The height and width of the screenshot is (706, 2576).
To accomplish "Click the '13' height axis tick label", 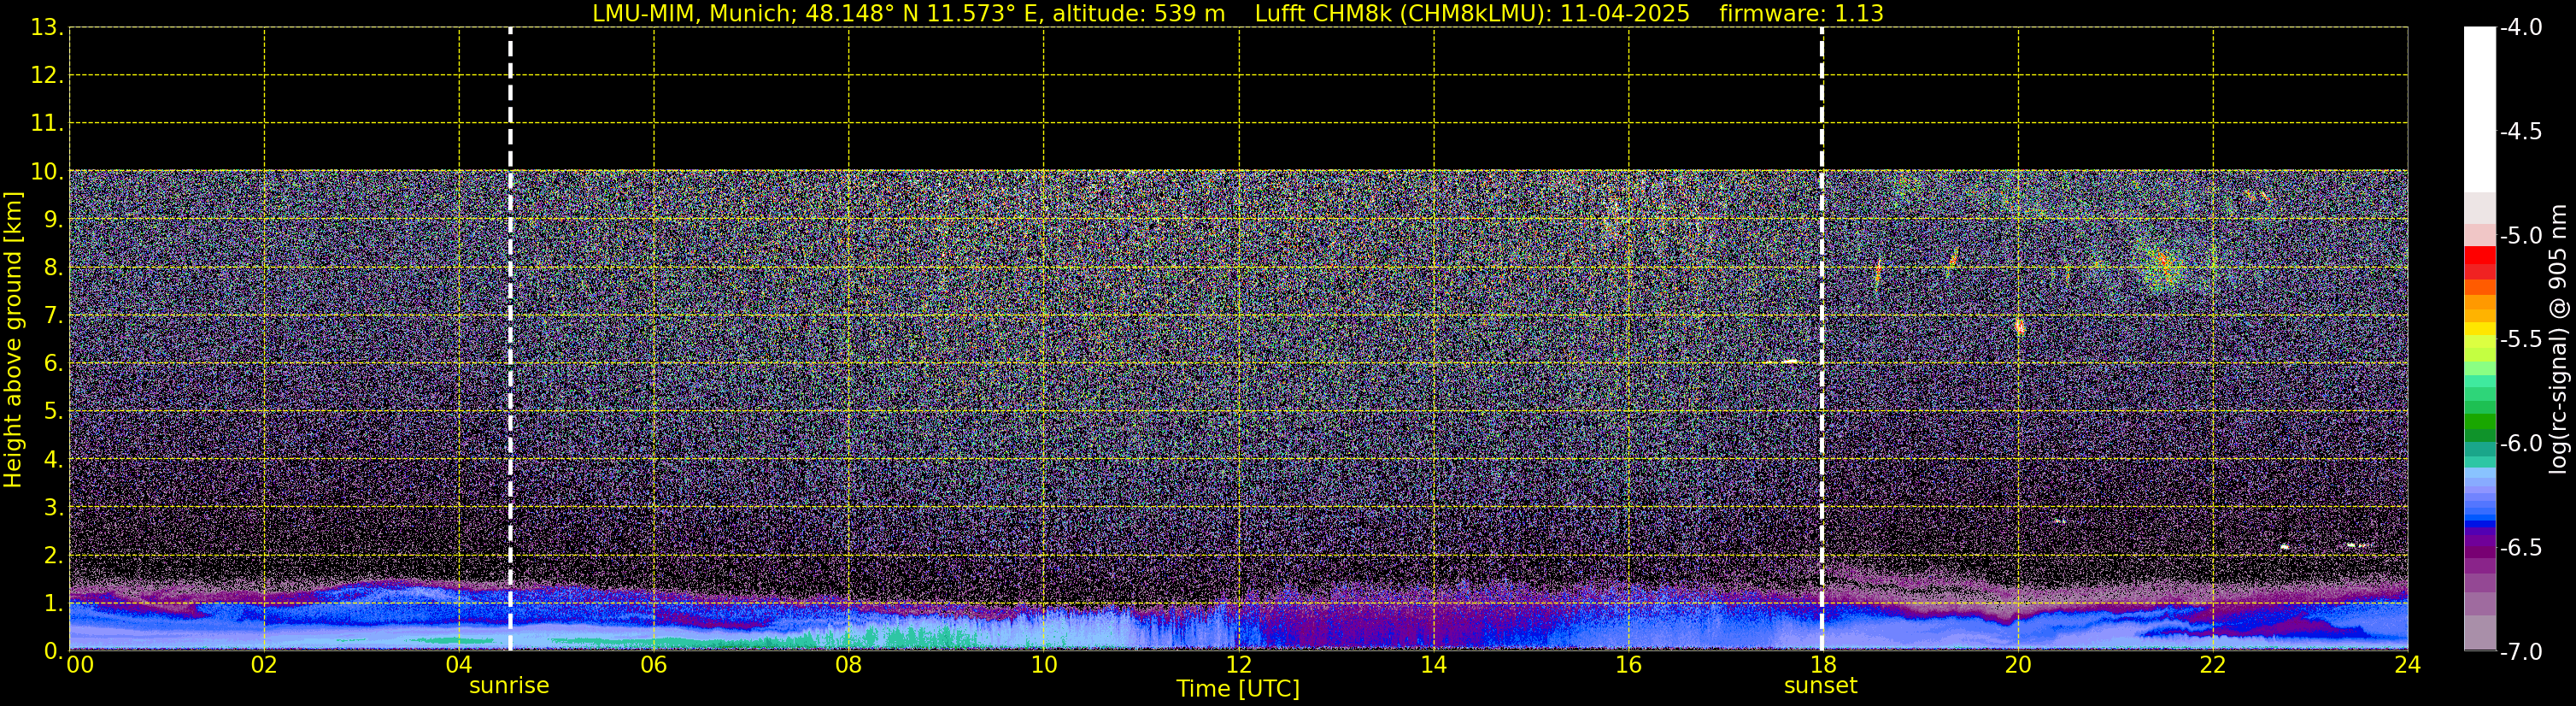I will [46, 28].
